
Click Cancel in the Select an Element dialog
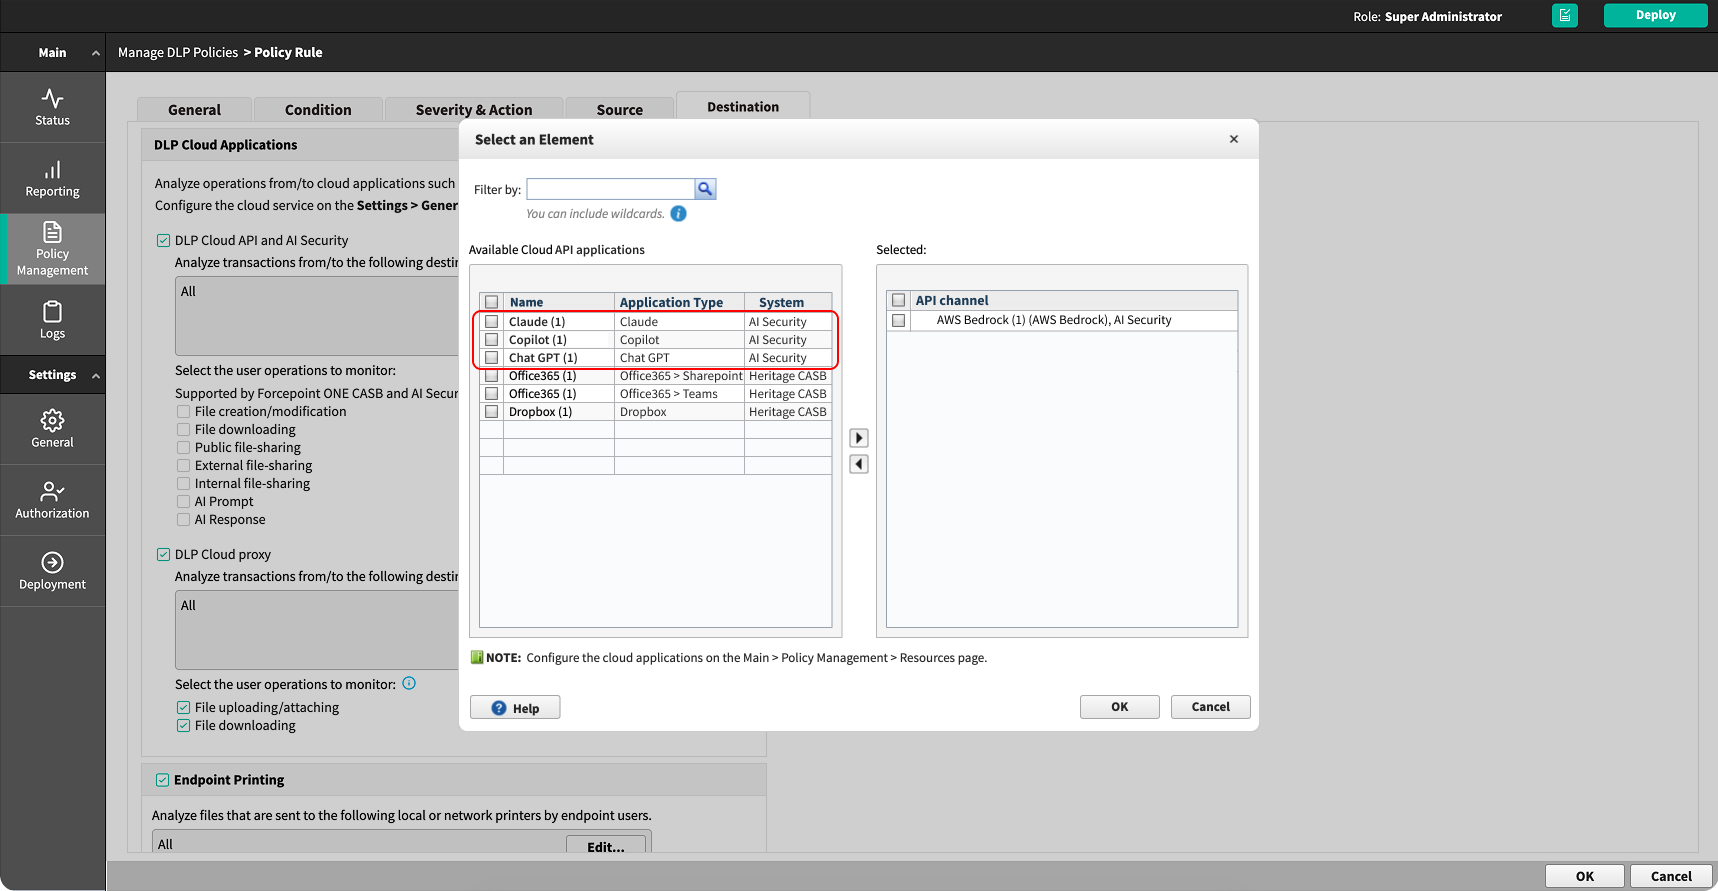tap(1210, 707)
